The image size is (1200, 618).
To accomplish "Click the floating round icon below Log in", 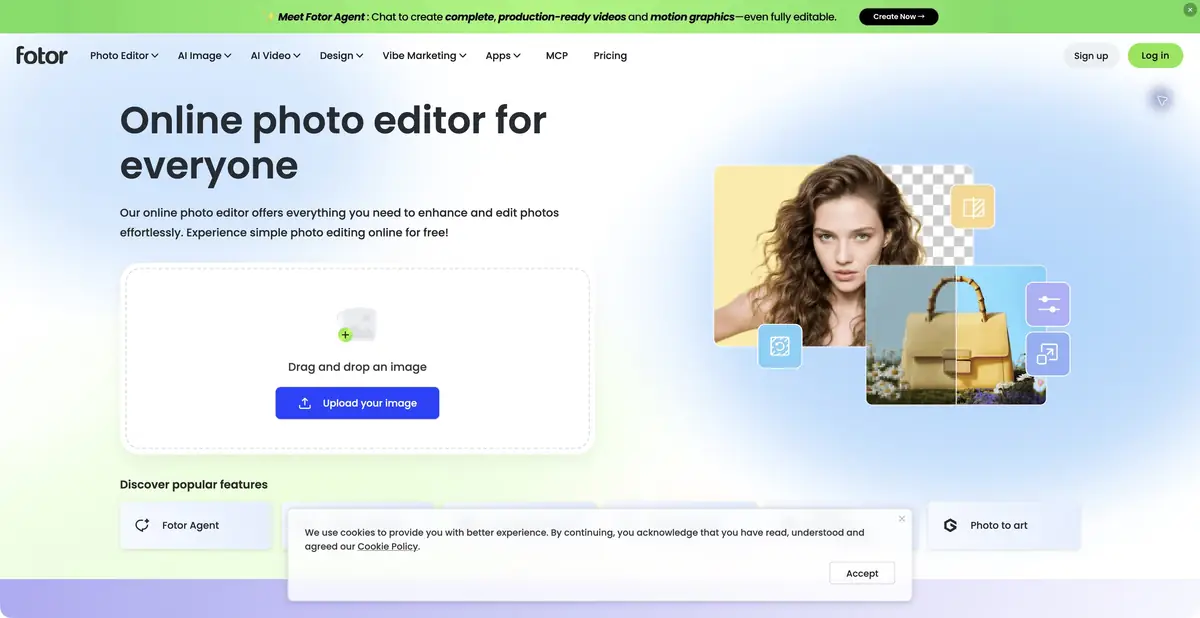I will point(1161,100).
